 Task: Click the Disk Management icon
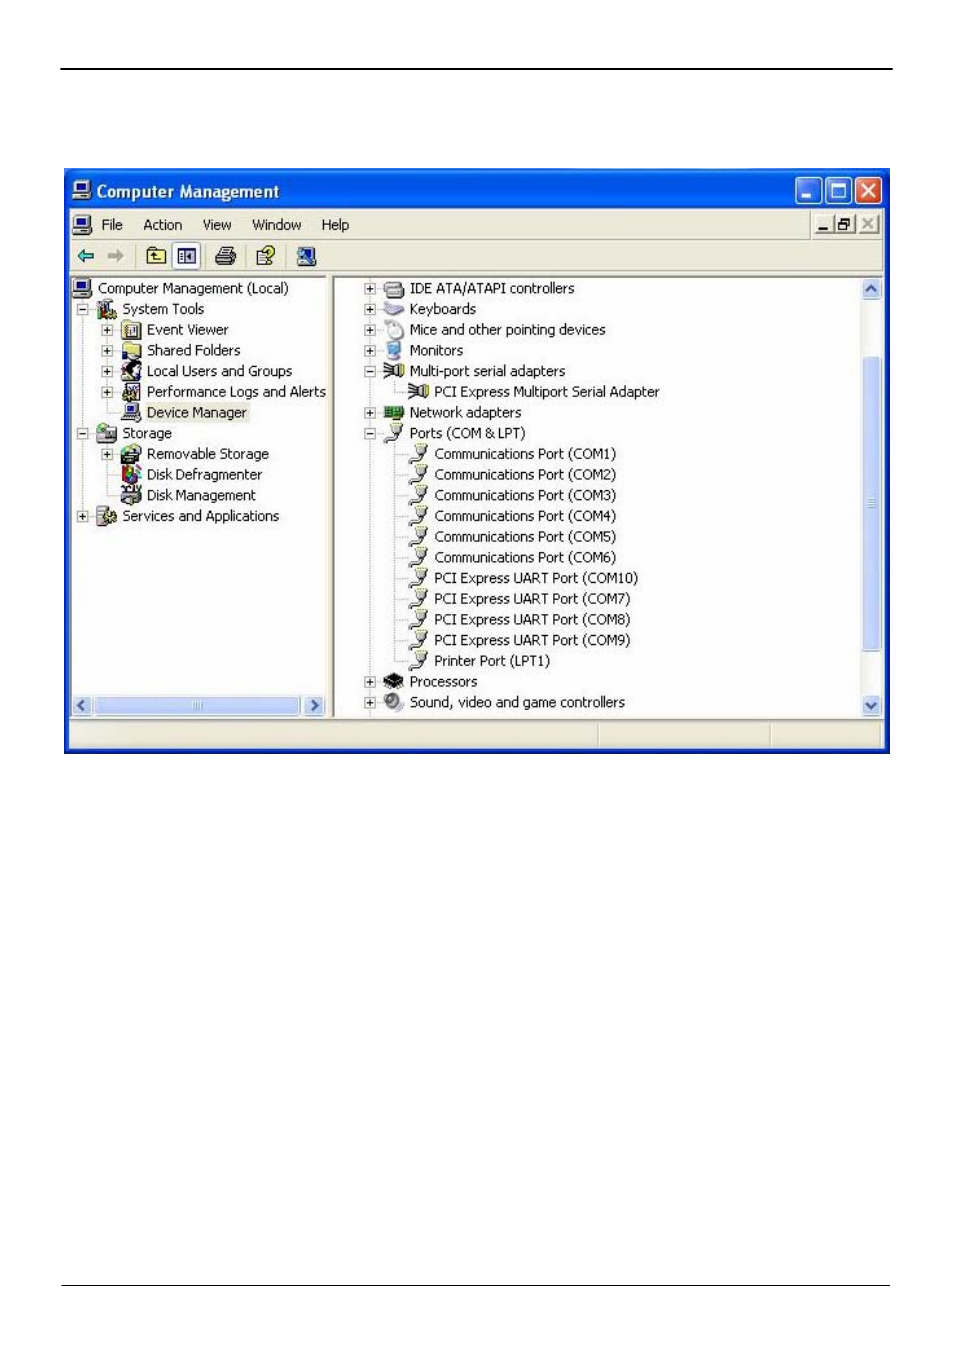click(x=131, y=495)
